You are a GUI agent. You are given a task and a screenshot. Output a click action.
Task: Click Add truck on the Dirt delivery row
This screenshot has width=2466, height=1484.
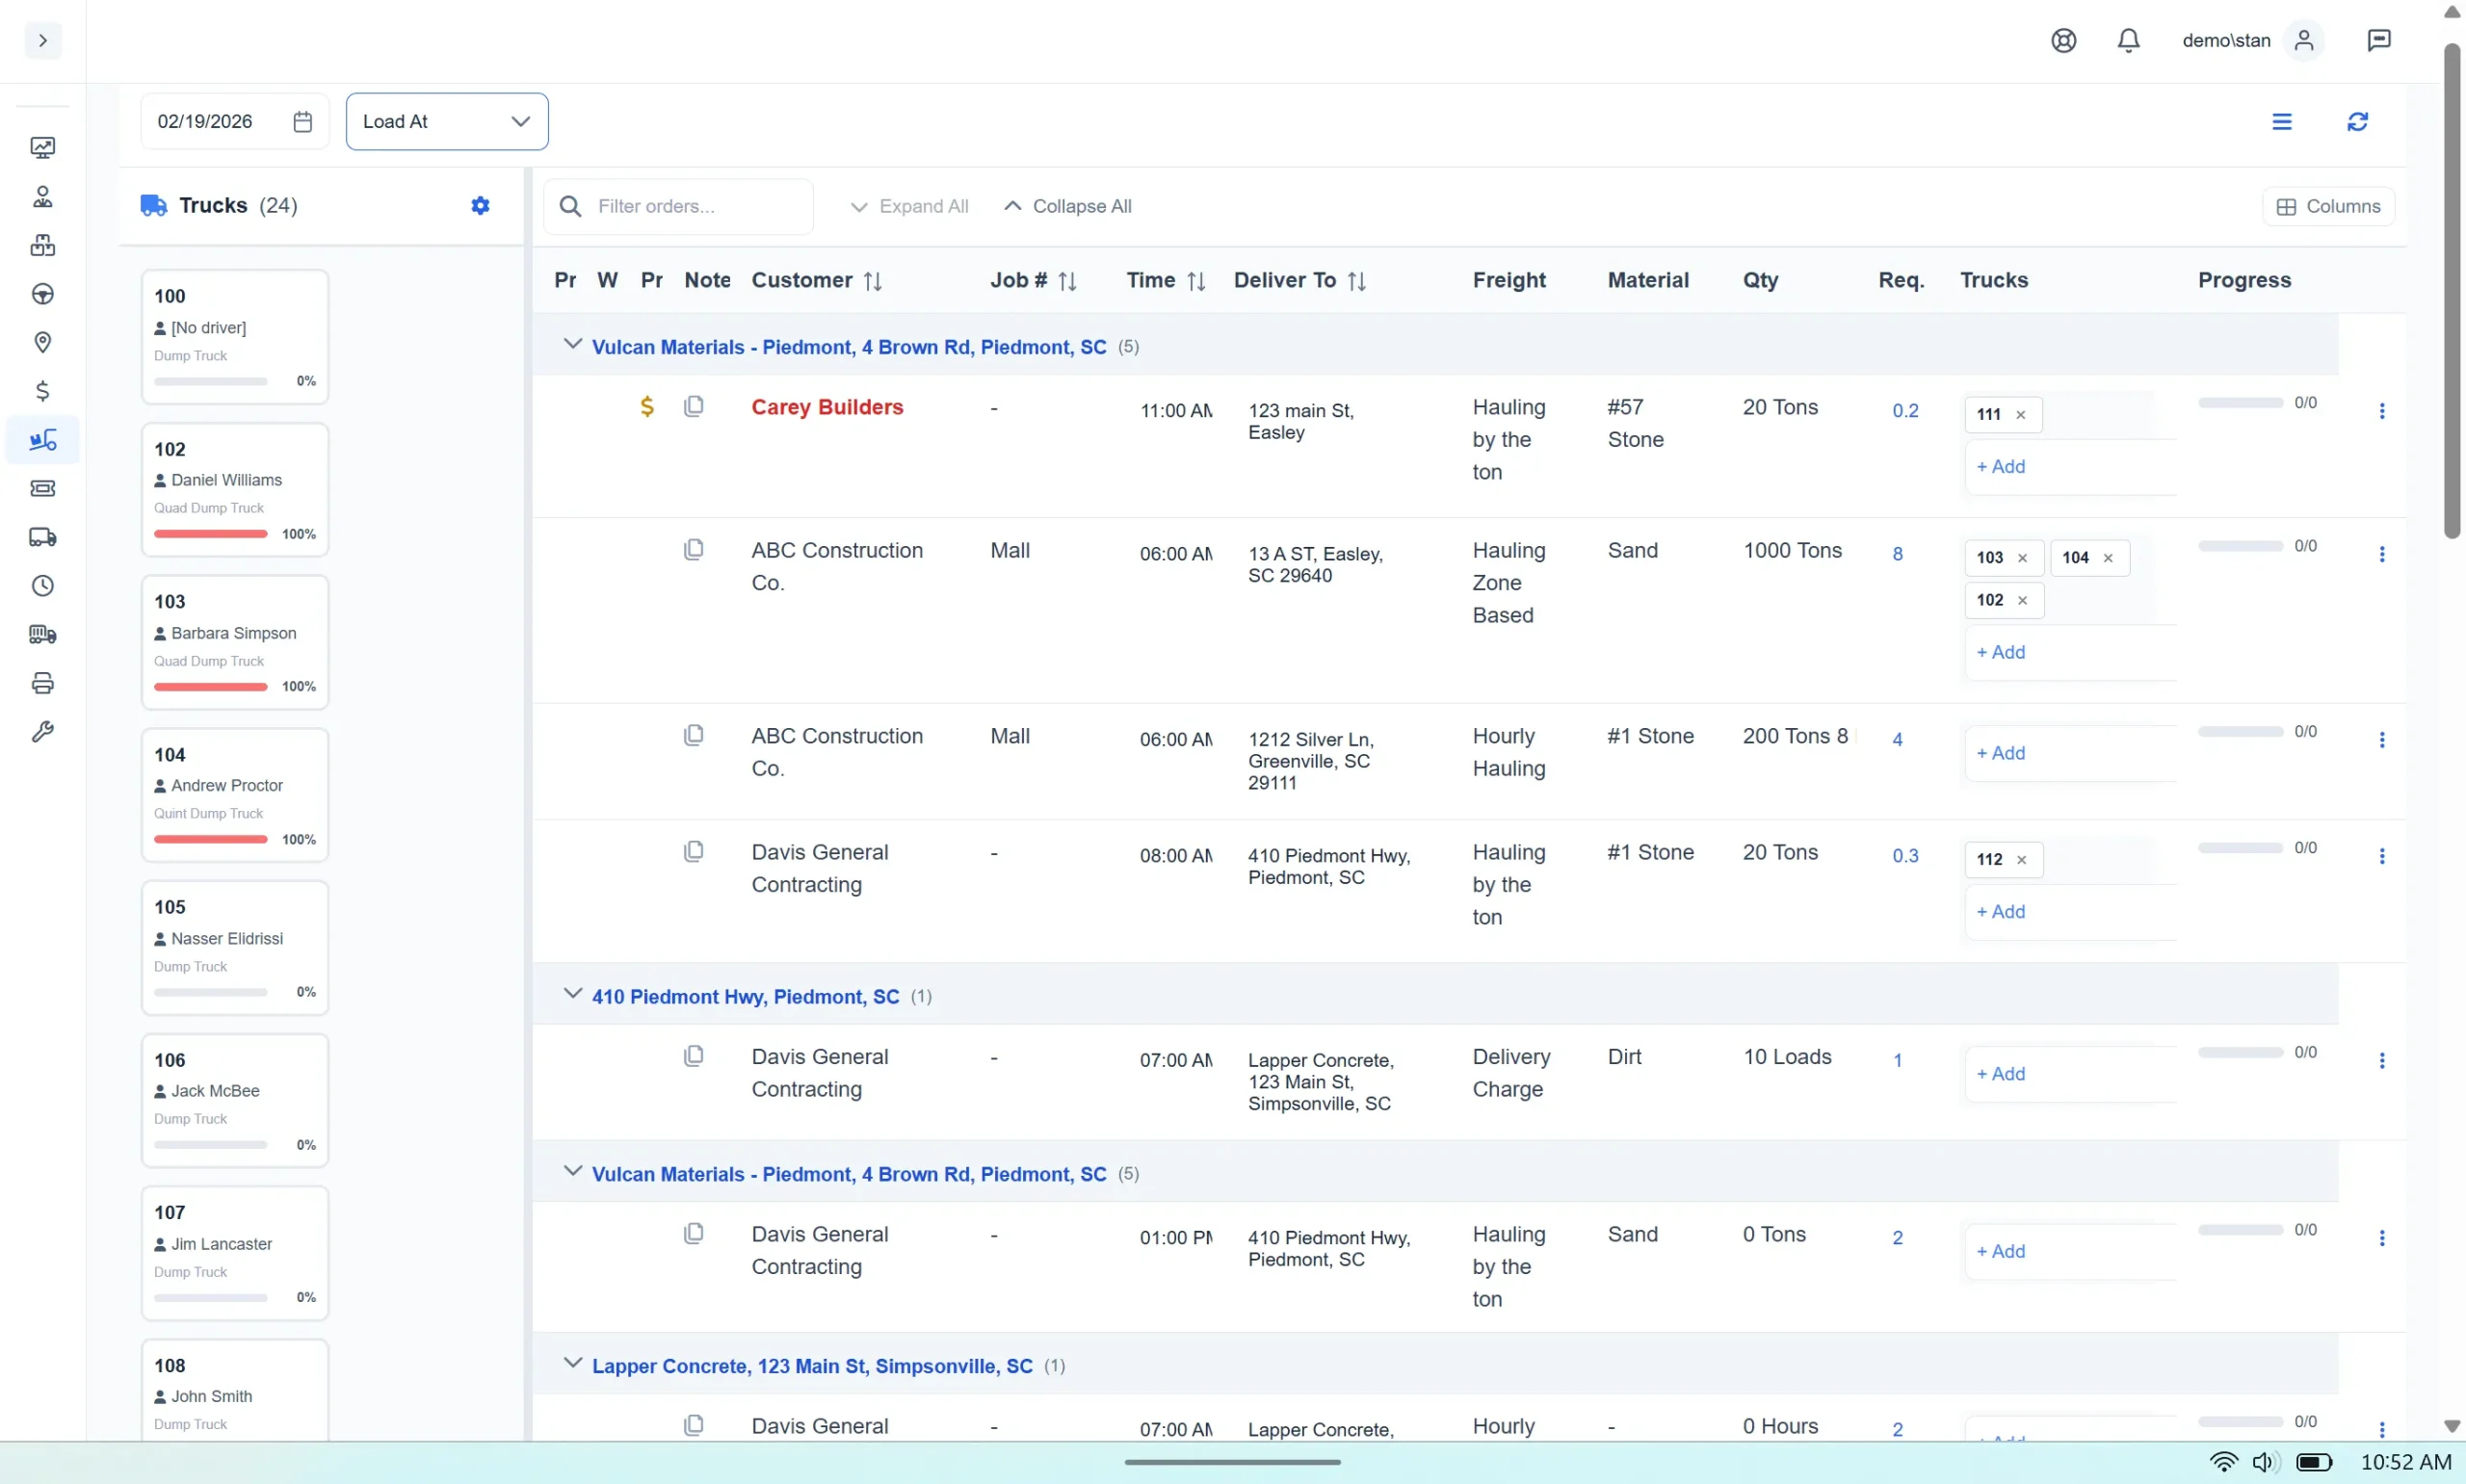click(x=2000, y=1072)
